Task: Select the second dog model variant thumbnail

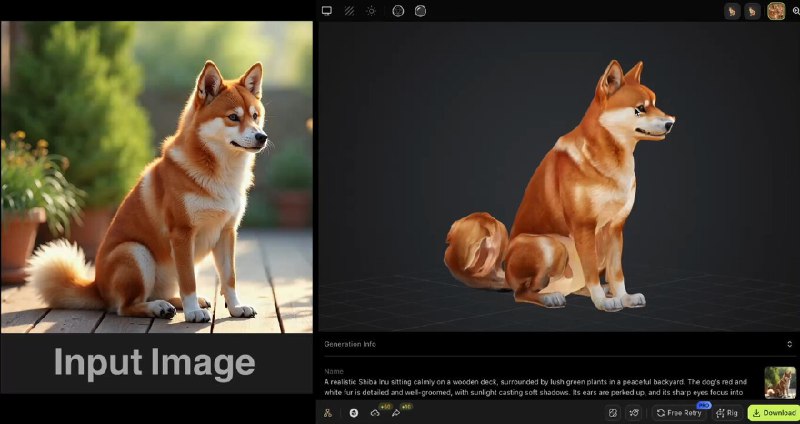Action: click(x=752, y=11)
